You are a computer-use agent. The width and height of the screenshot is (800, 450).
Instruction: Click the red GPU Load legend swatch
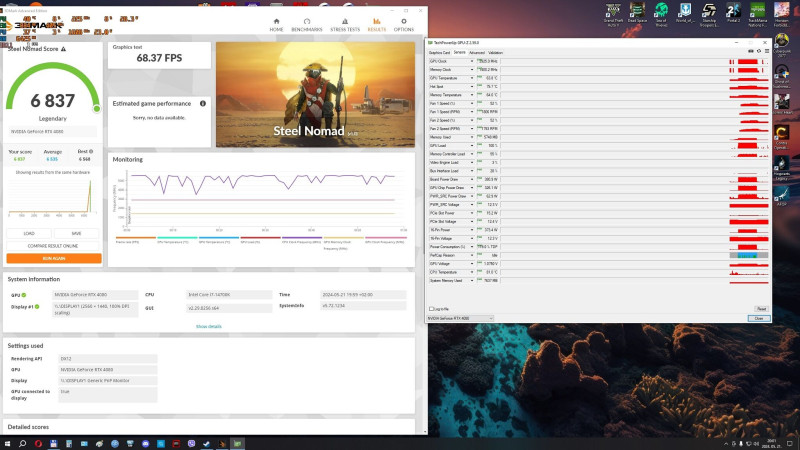pos(260,238)
